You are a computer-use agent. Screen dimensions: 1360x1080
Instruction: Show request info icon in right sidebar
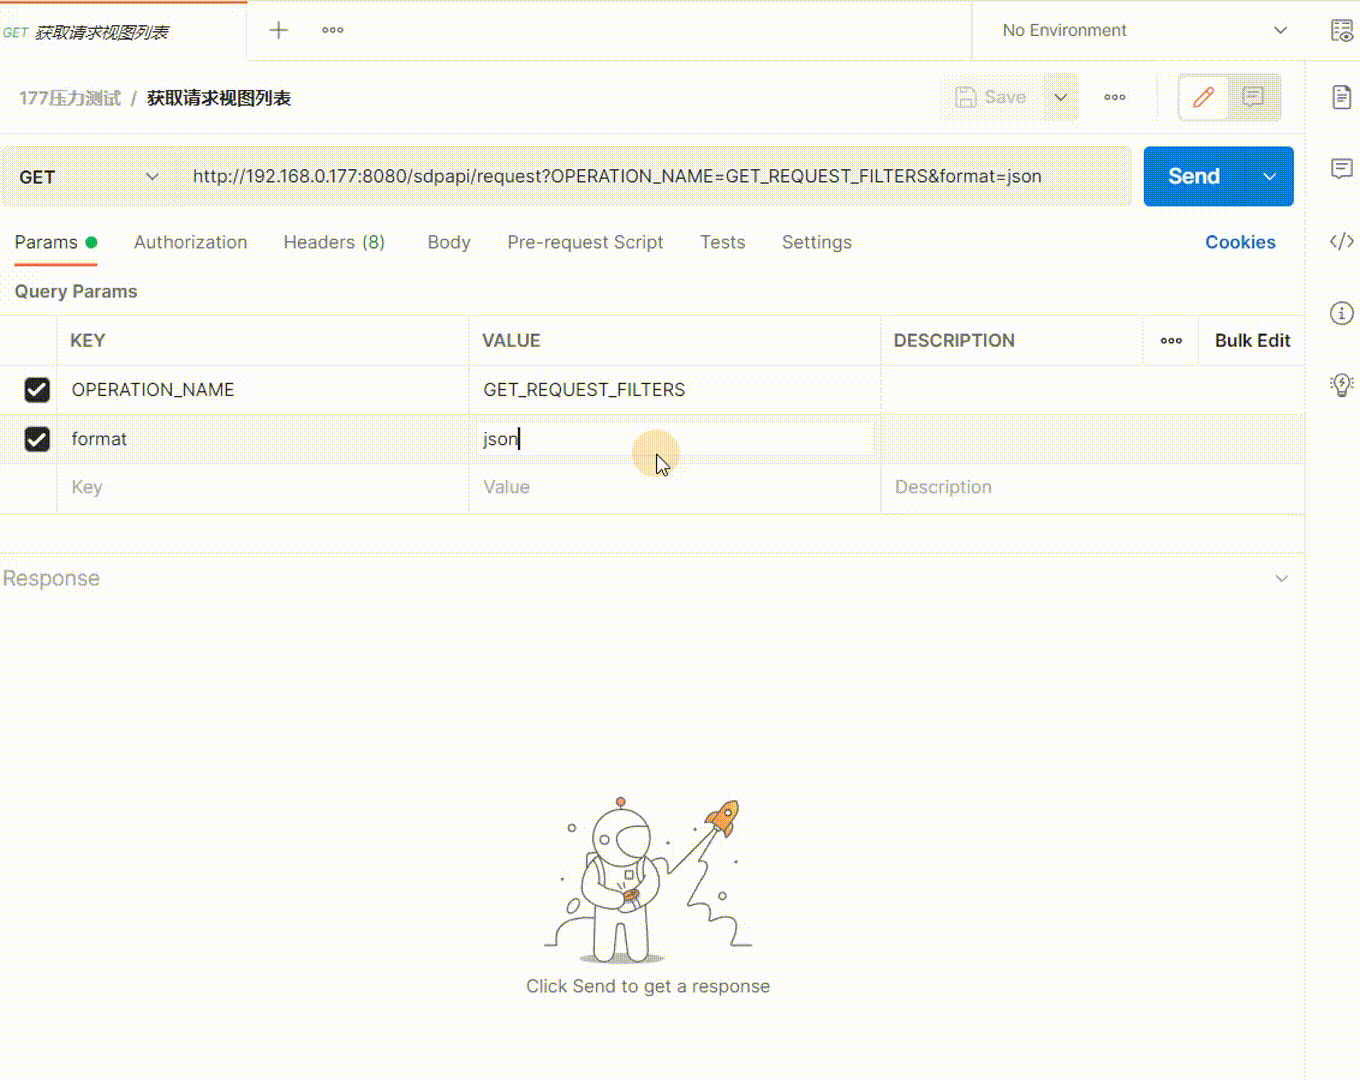point(1342,313)
